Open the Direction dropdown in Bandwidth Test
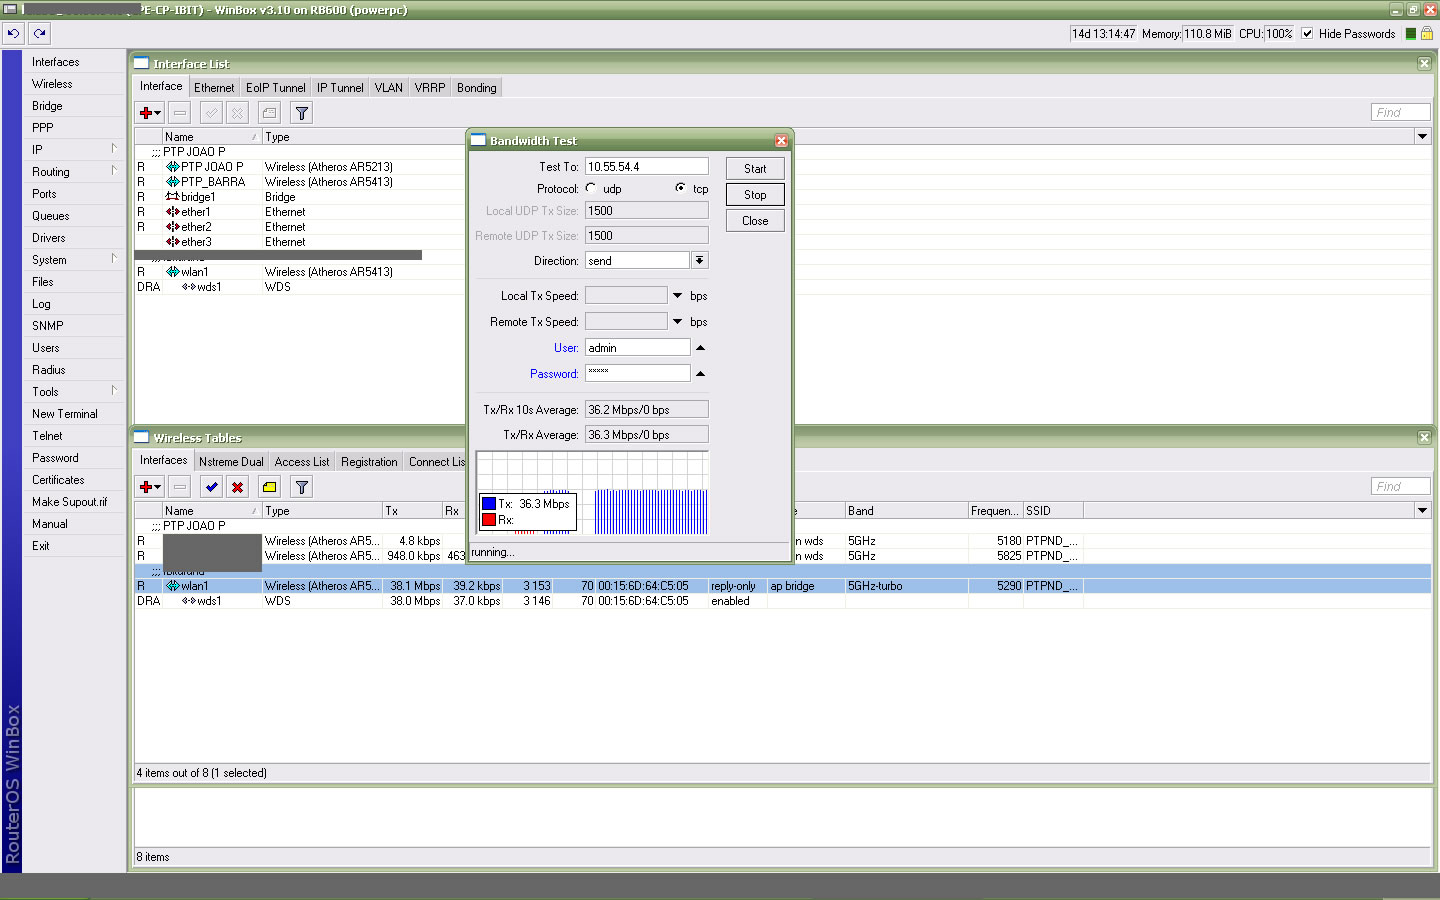 699,260
